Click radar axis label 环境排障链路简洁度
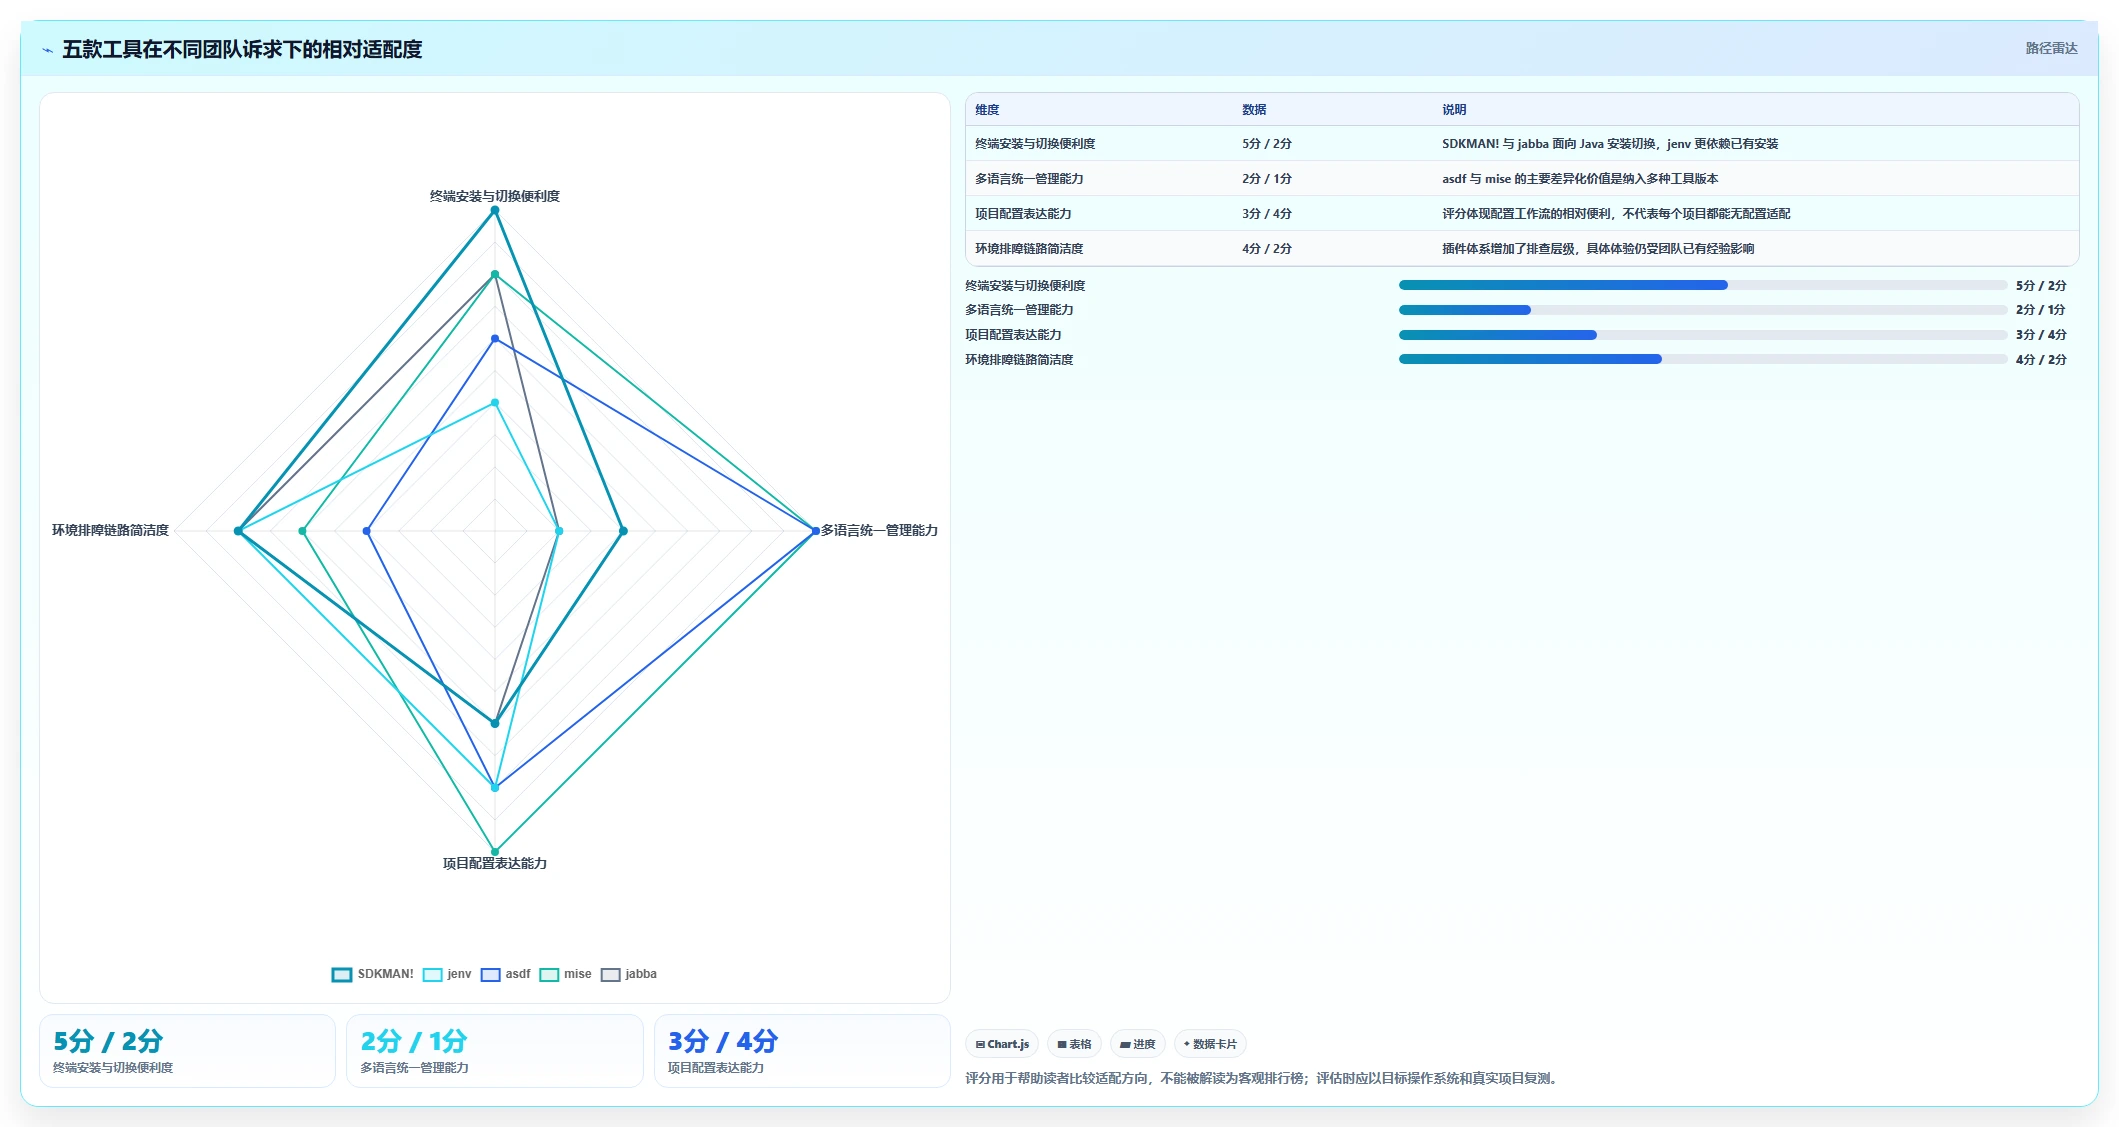The height and width of the screenshot is (1127, 2119). [x=110, y=530]
